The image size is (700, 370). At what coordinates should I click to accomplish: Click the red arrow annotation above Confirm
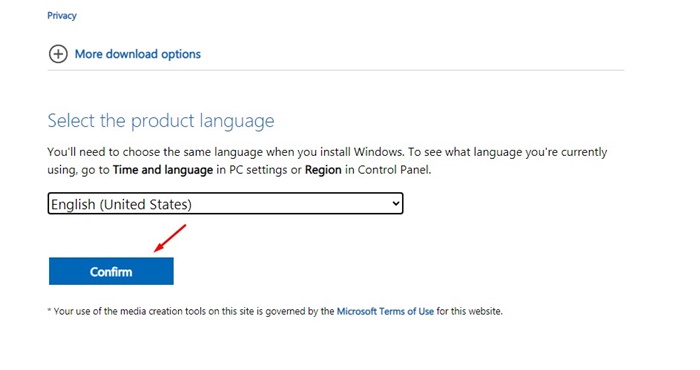pyautogui.click(x=170, y=238)
